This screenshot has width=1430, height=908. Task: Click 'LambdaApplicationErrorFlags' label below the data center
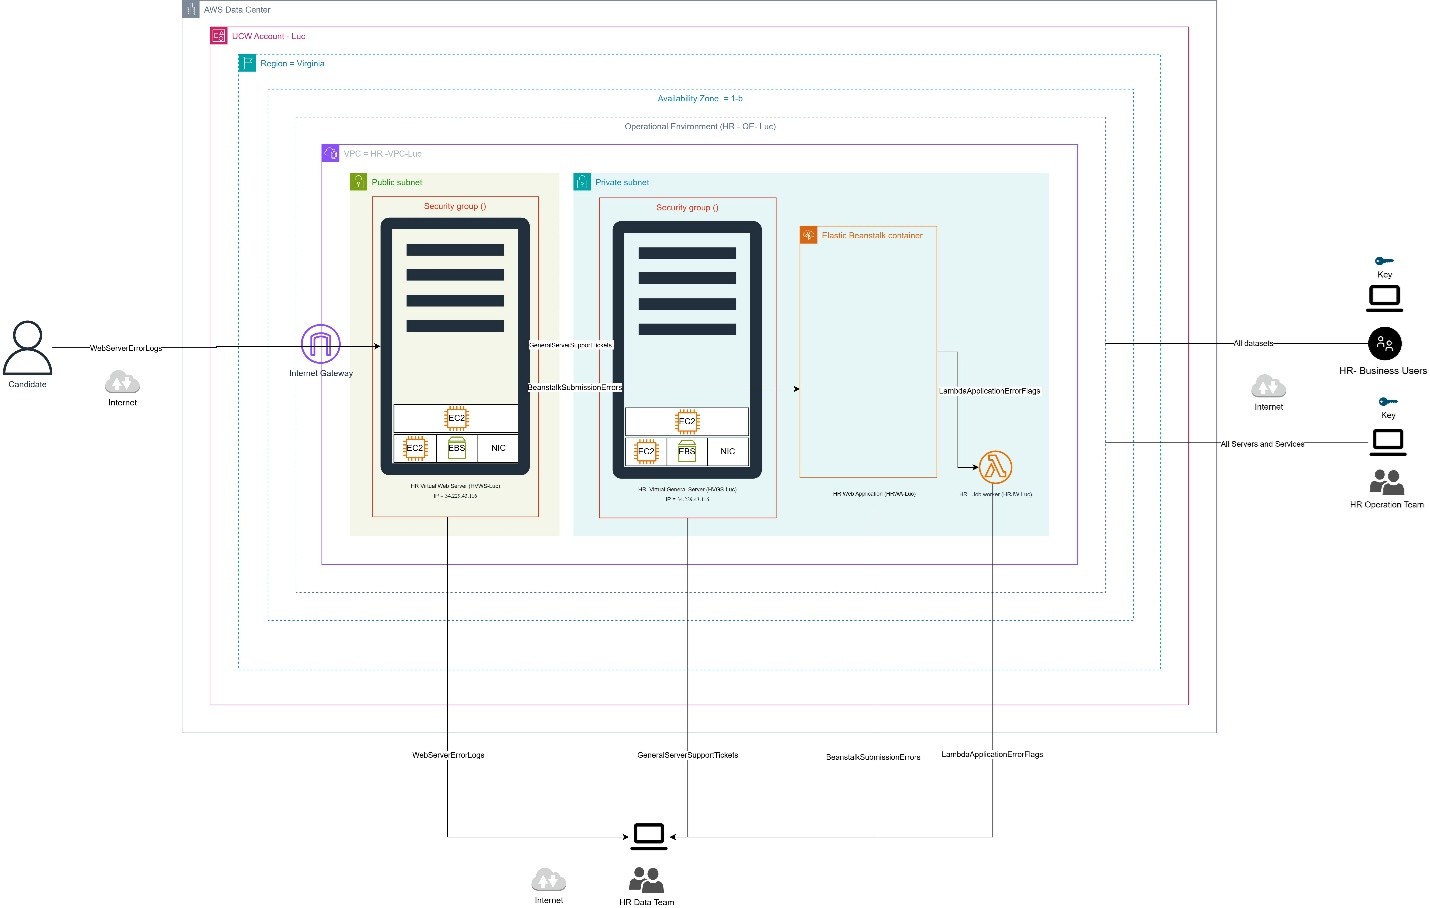tap(992, 754)
